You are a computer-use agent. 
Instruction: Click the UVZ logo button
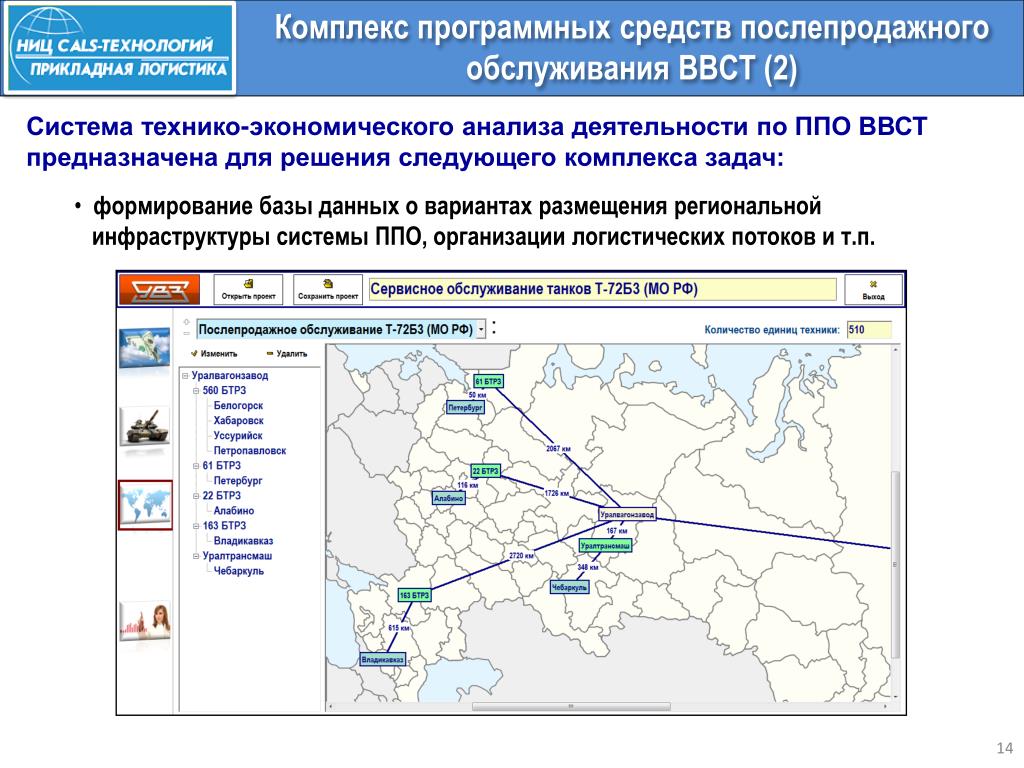coord(159,289)
